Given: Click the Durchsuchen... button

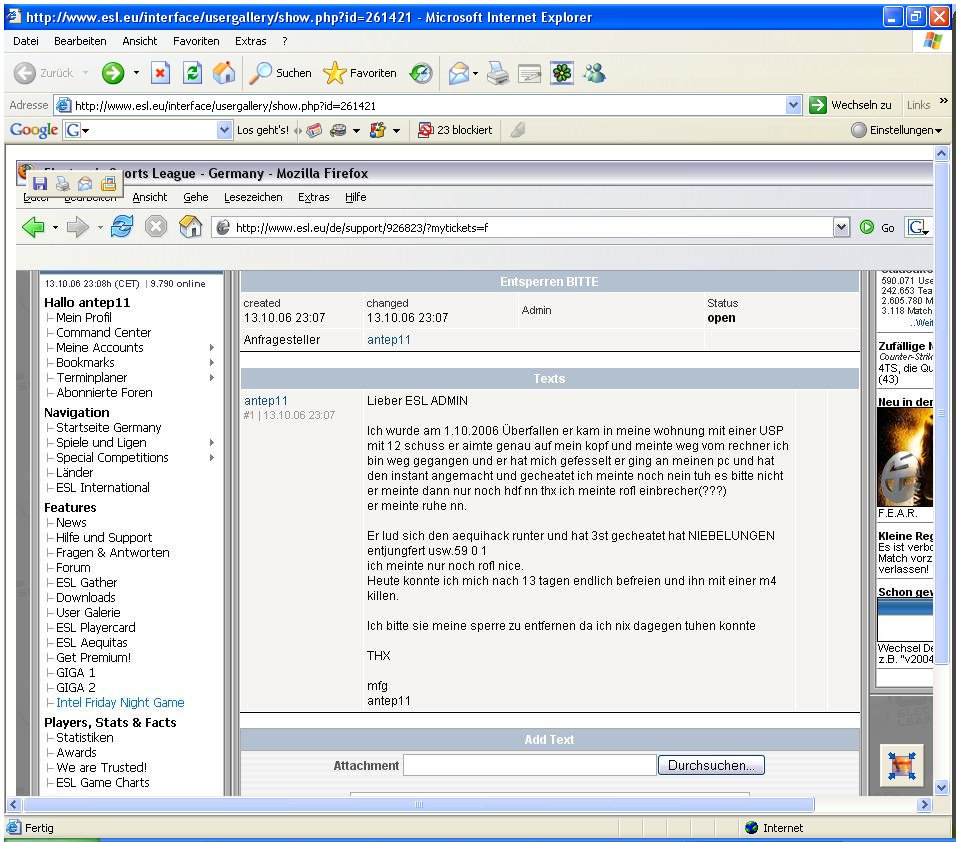Looking at the screenshot, I should pos(711,765).
